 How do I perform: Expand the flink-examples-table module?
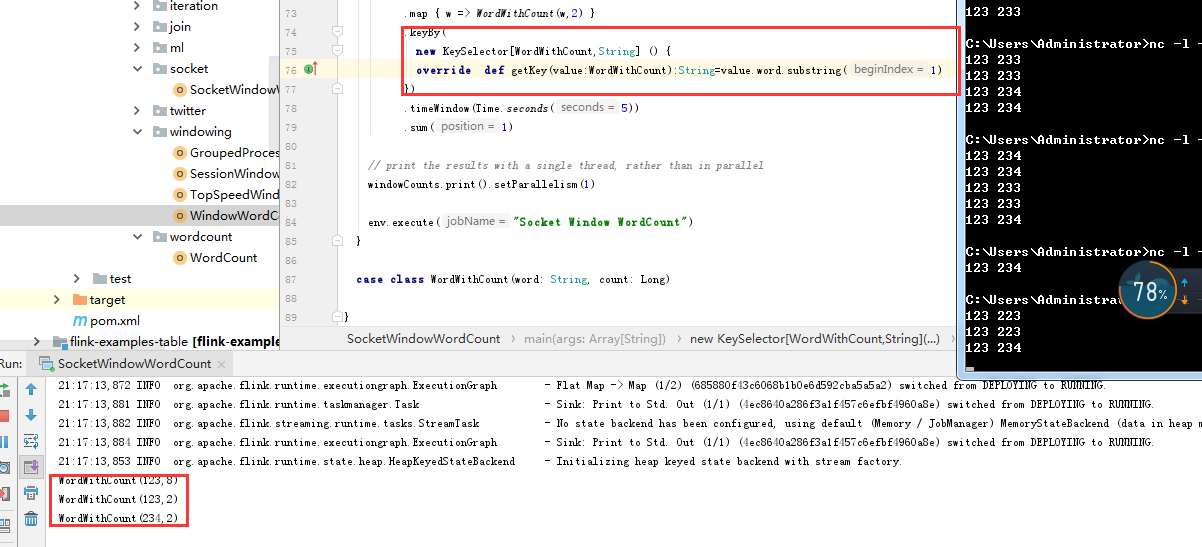tap(37, 342)
